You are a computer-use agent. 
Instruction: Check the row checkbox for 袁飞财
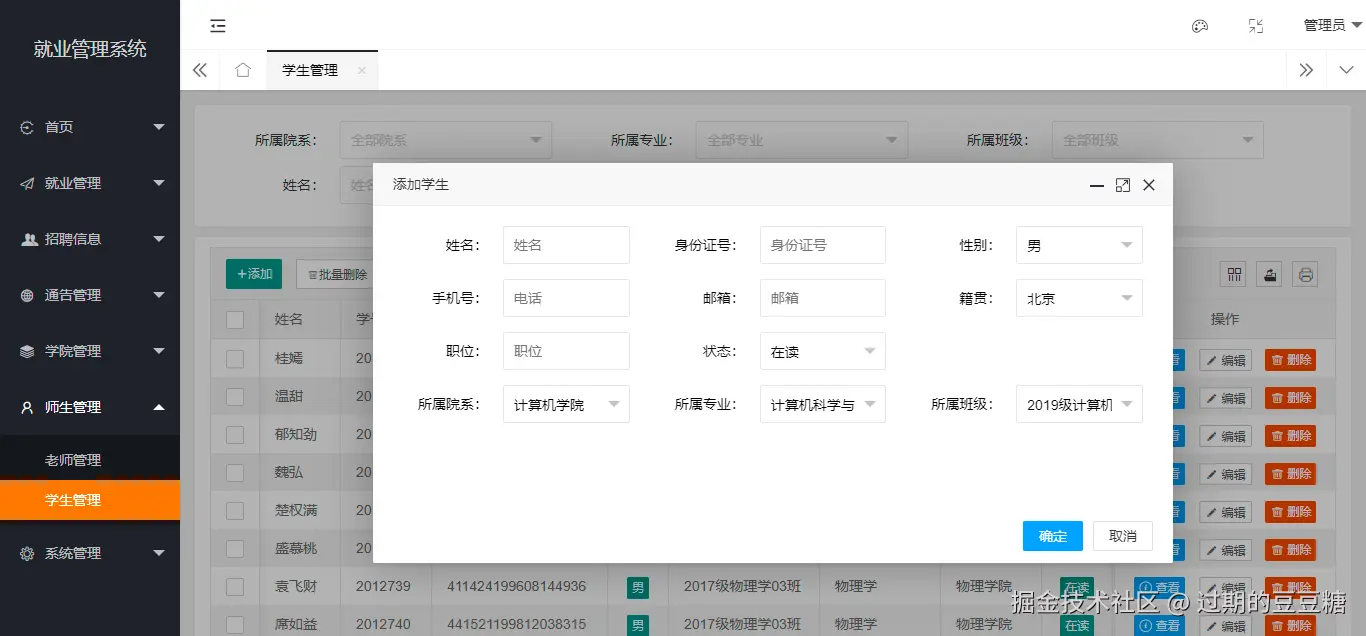click(235, 586)
